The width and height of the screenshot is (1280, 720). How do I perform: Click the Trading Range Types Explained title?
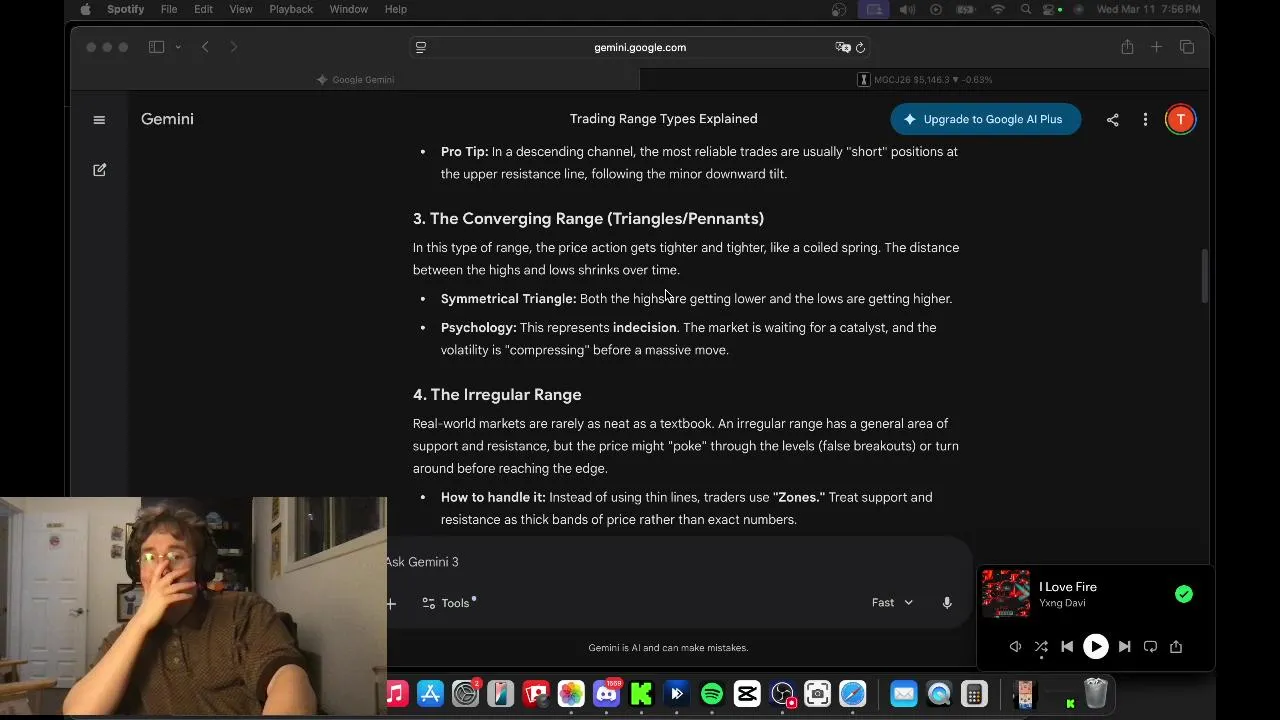(x=663, y=119)
